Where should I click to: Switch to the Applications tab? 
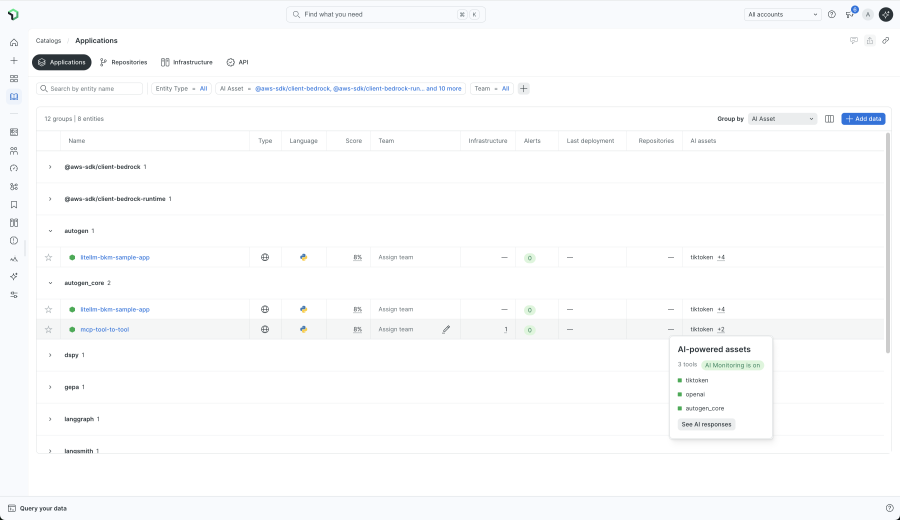tap(61, 62)
